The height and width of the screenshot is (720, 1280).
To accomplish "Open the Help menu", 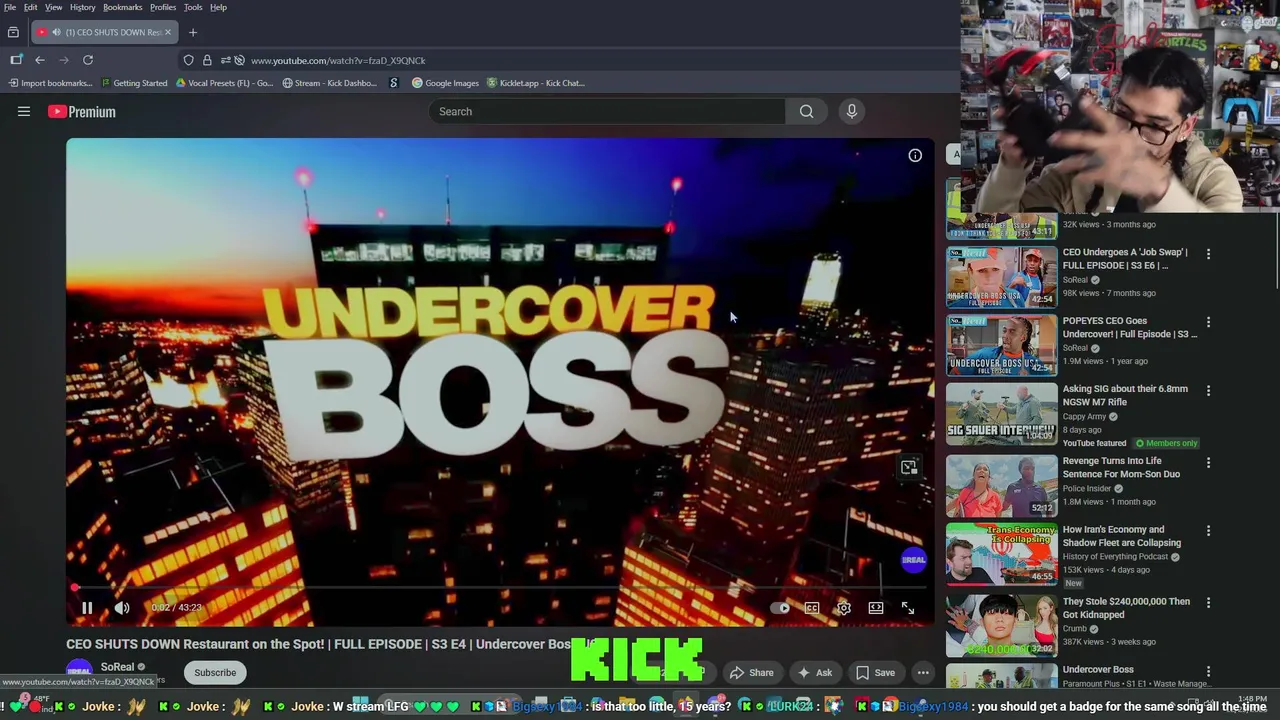I will 218,7.
